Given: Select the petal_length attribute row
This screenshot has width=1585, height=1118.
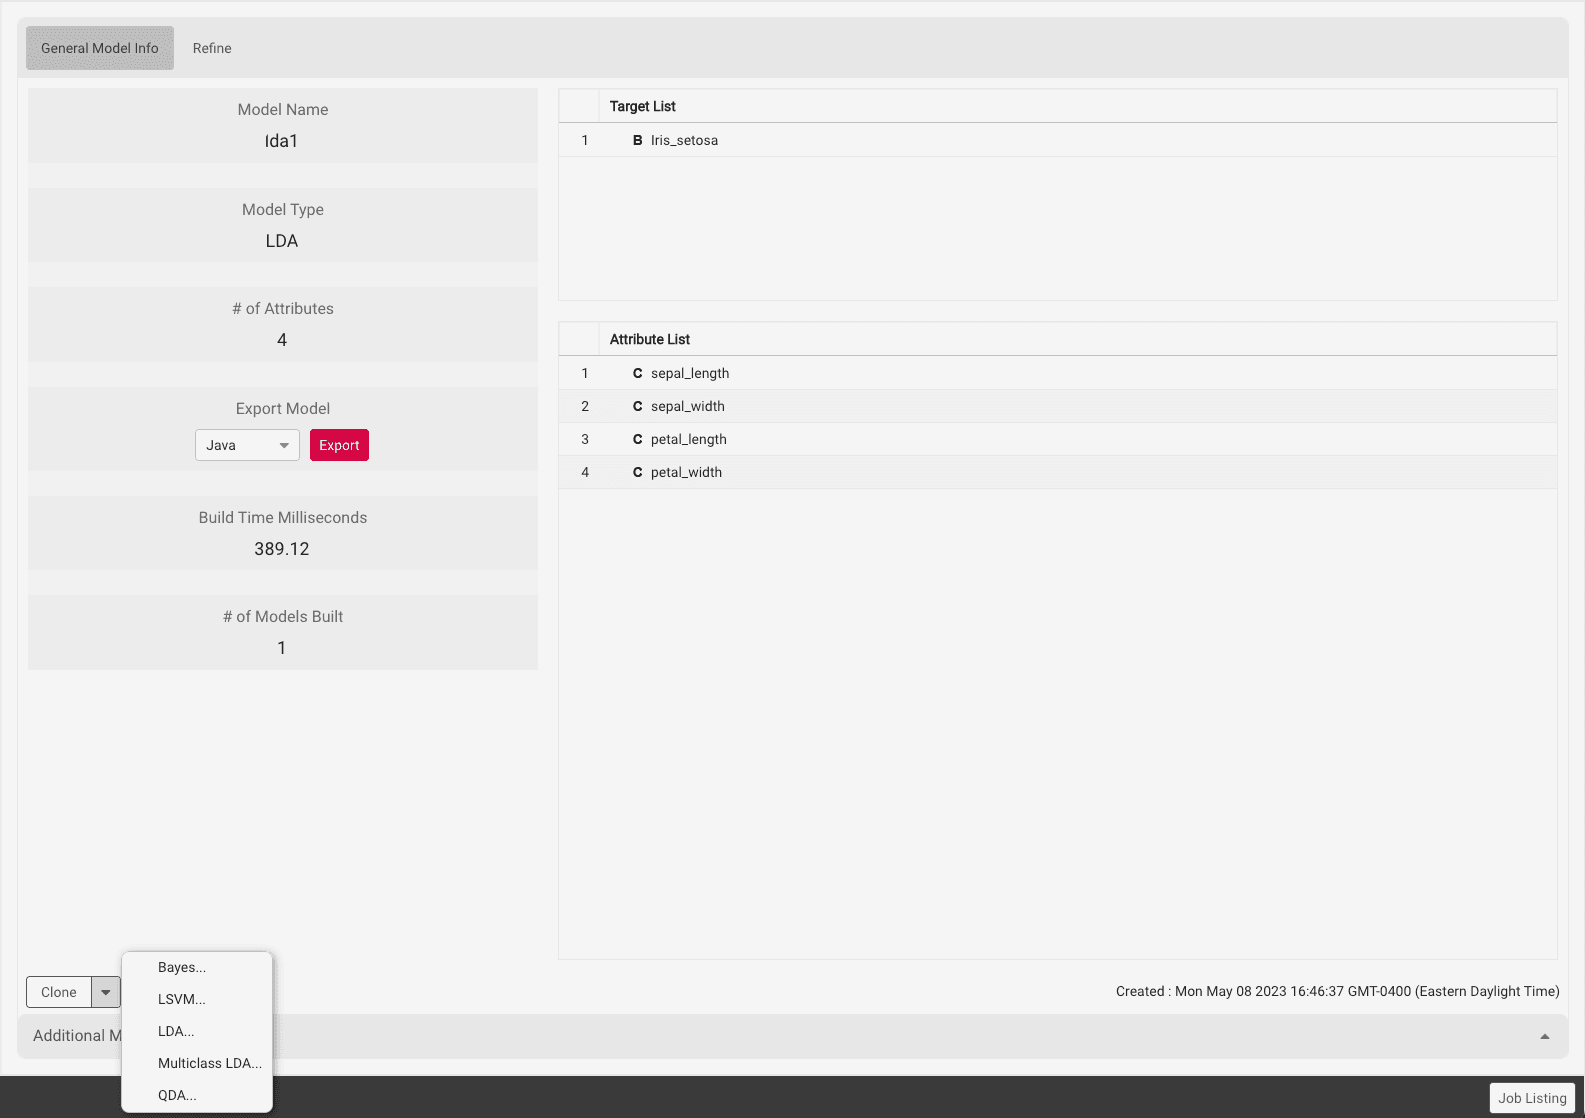Looking at the screenshot, I should (1058, 439).
